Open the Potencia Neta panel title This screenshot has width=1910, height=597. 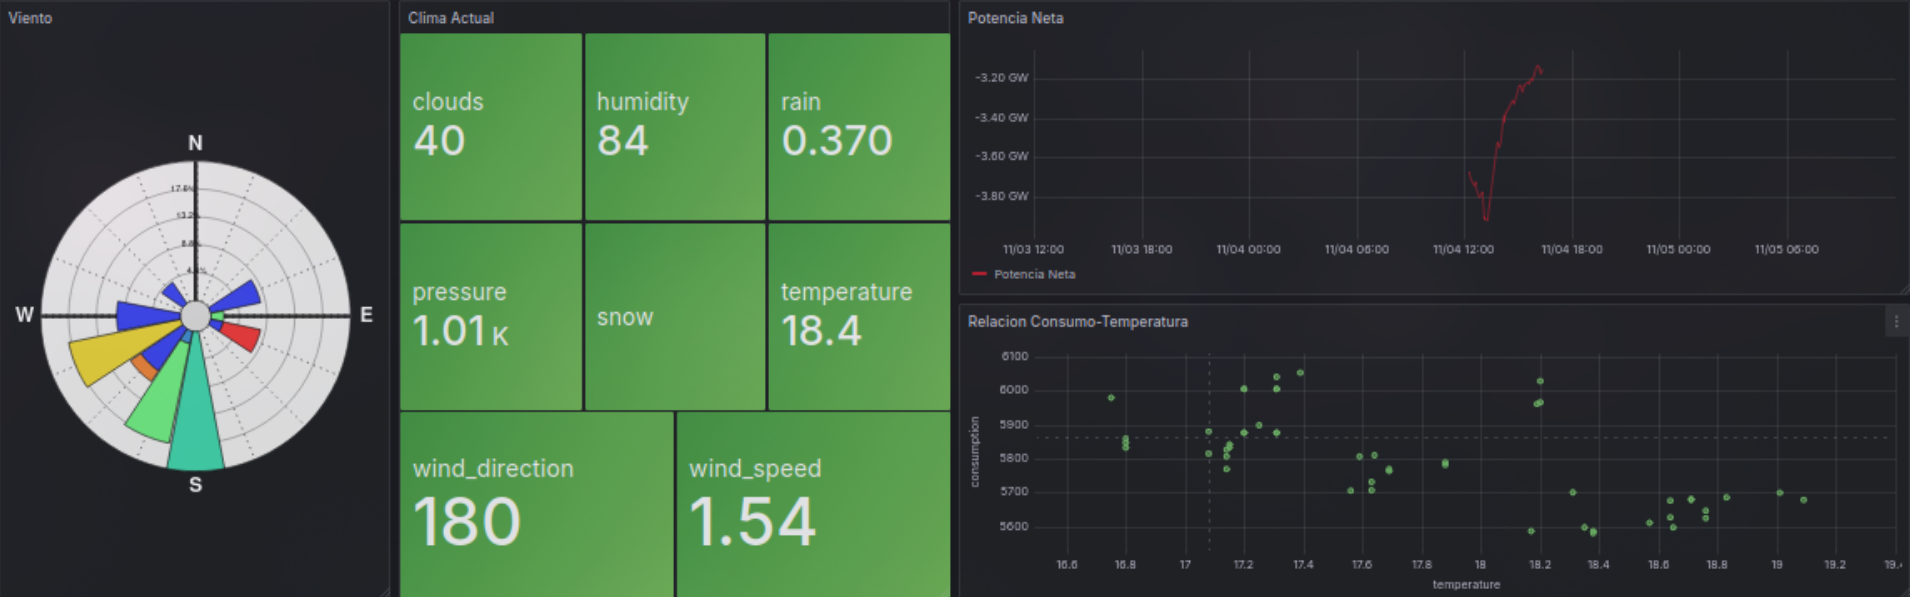point(1015,18)
